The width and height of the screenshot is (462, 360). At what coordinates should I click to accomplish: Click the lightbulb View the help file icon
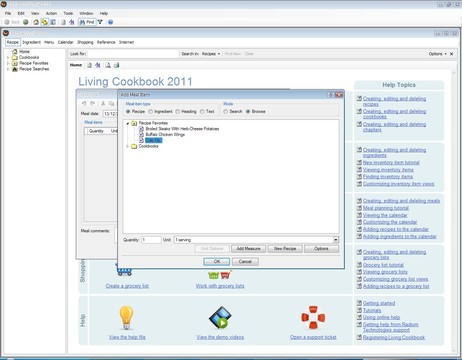point(126,318)
